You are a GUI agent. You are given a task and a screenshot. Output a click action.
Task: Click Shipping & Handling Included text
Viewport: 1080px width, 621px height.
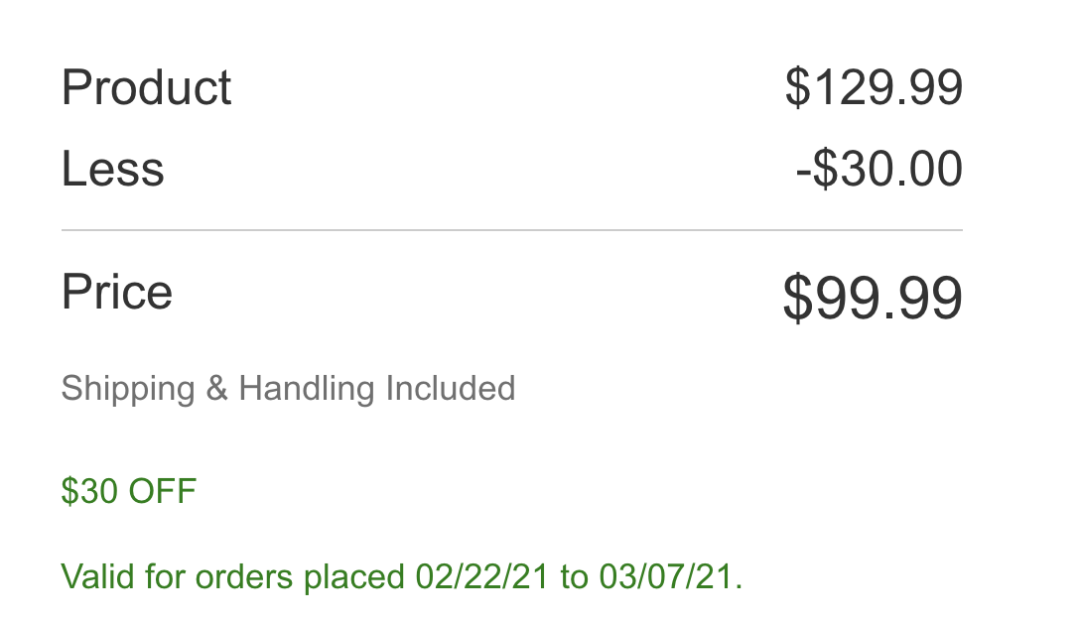point(288,389)
